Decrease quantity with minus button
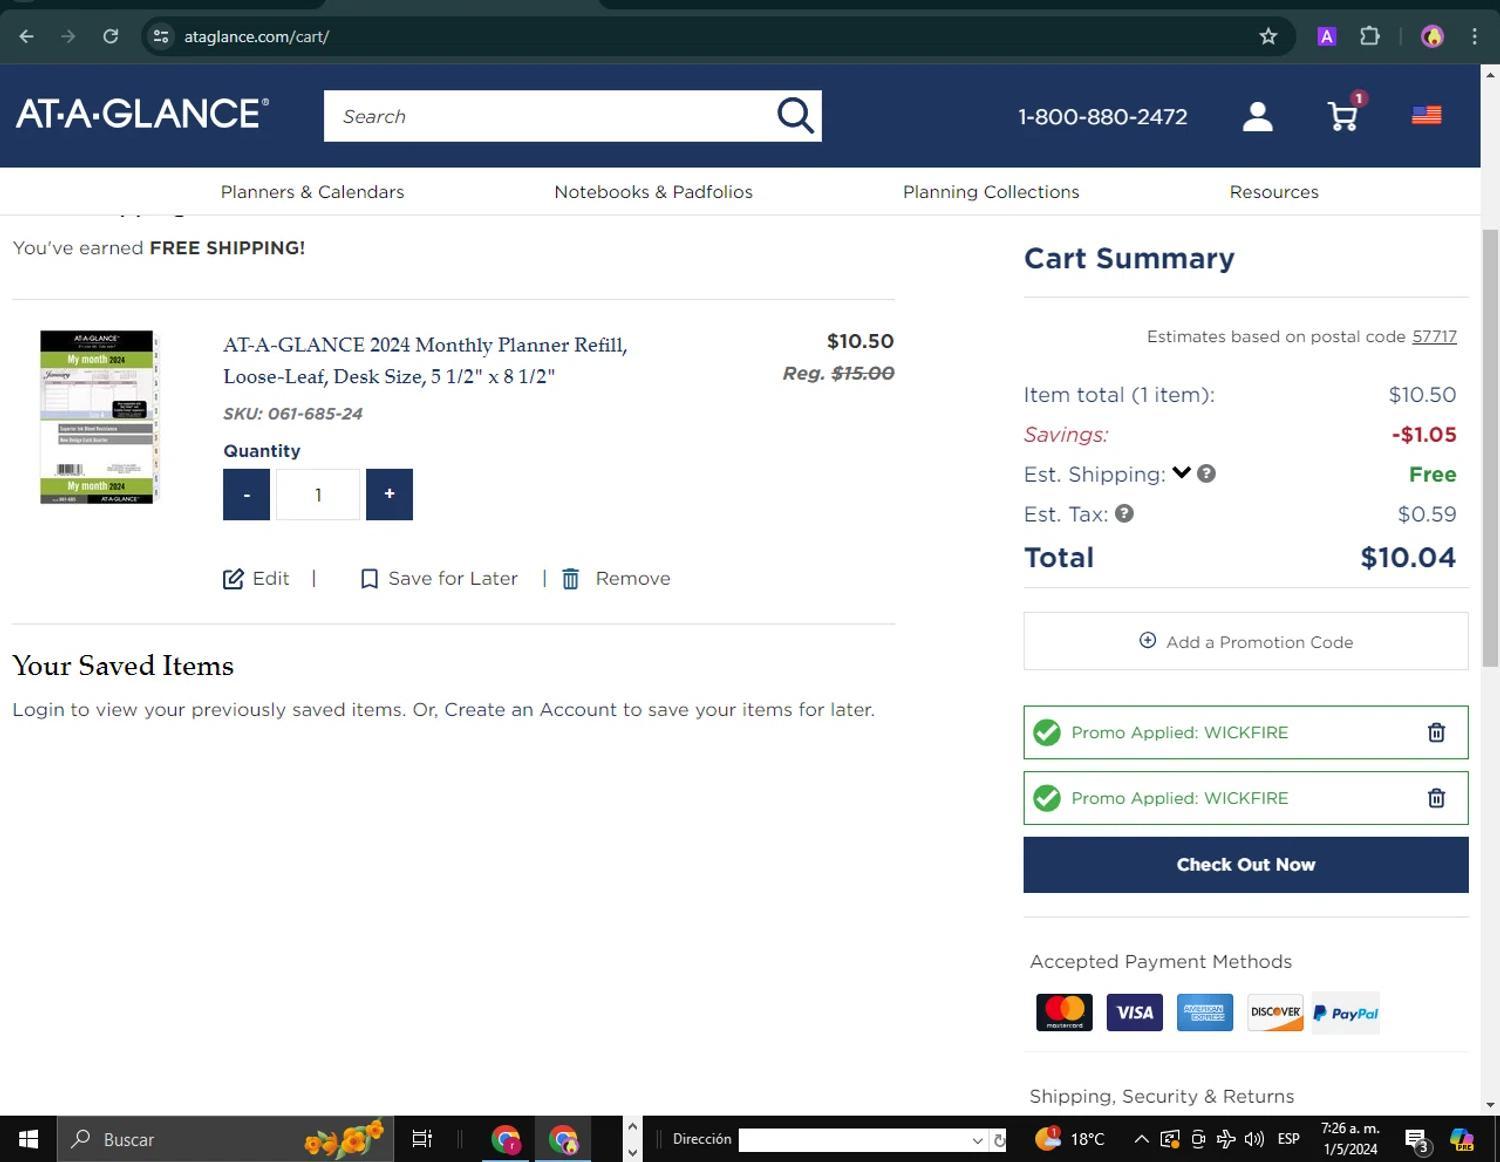This screenshot has width=1500, height=1162. 246,495
